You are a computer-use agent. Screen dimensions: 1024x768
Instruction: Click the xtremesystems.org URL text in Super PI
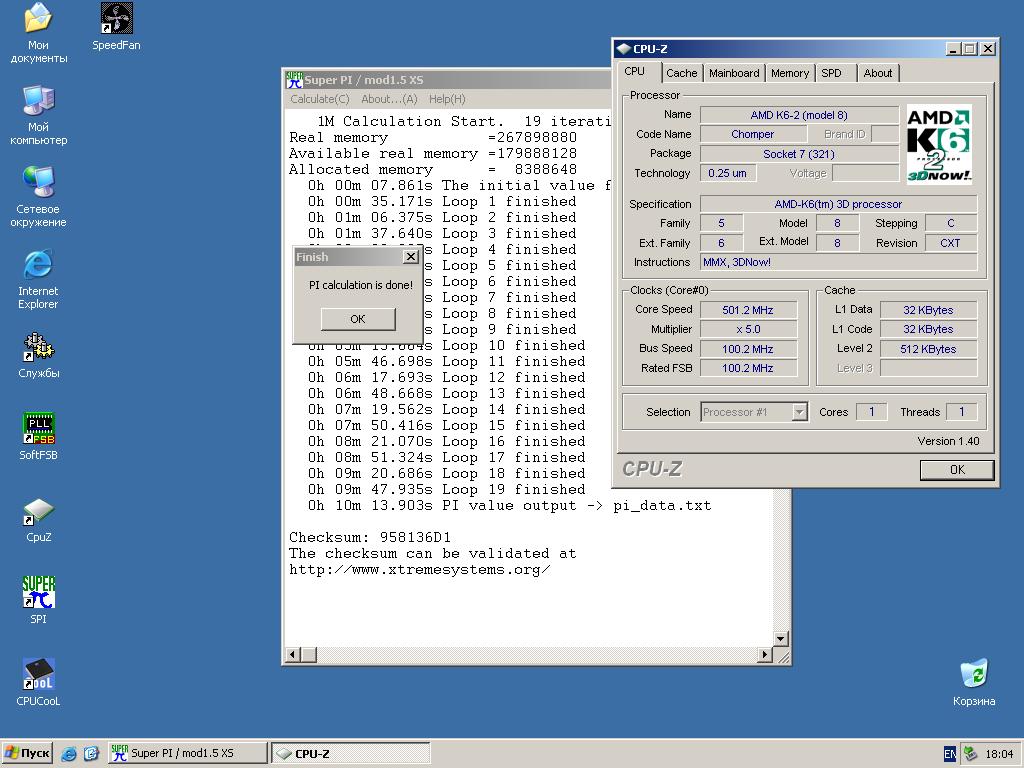(419, 569)
